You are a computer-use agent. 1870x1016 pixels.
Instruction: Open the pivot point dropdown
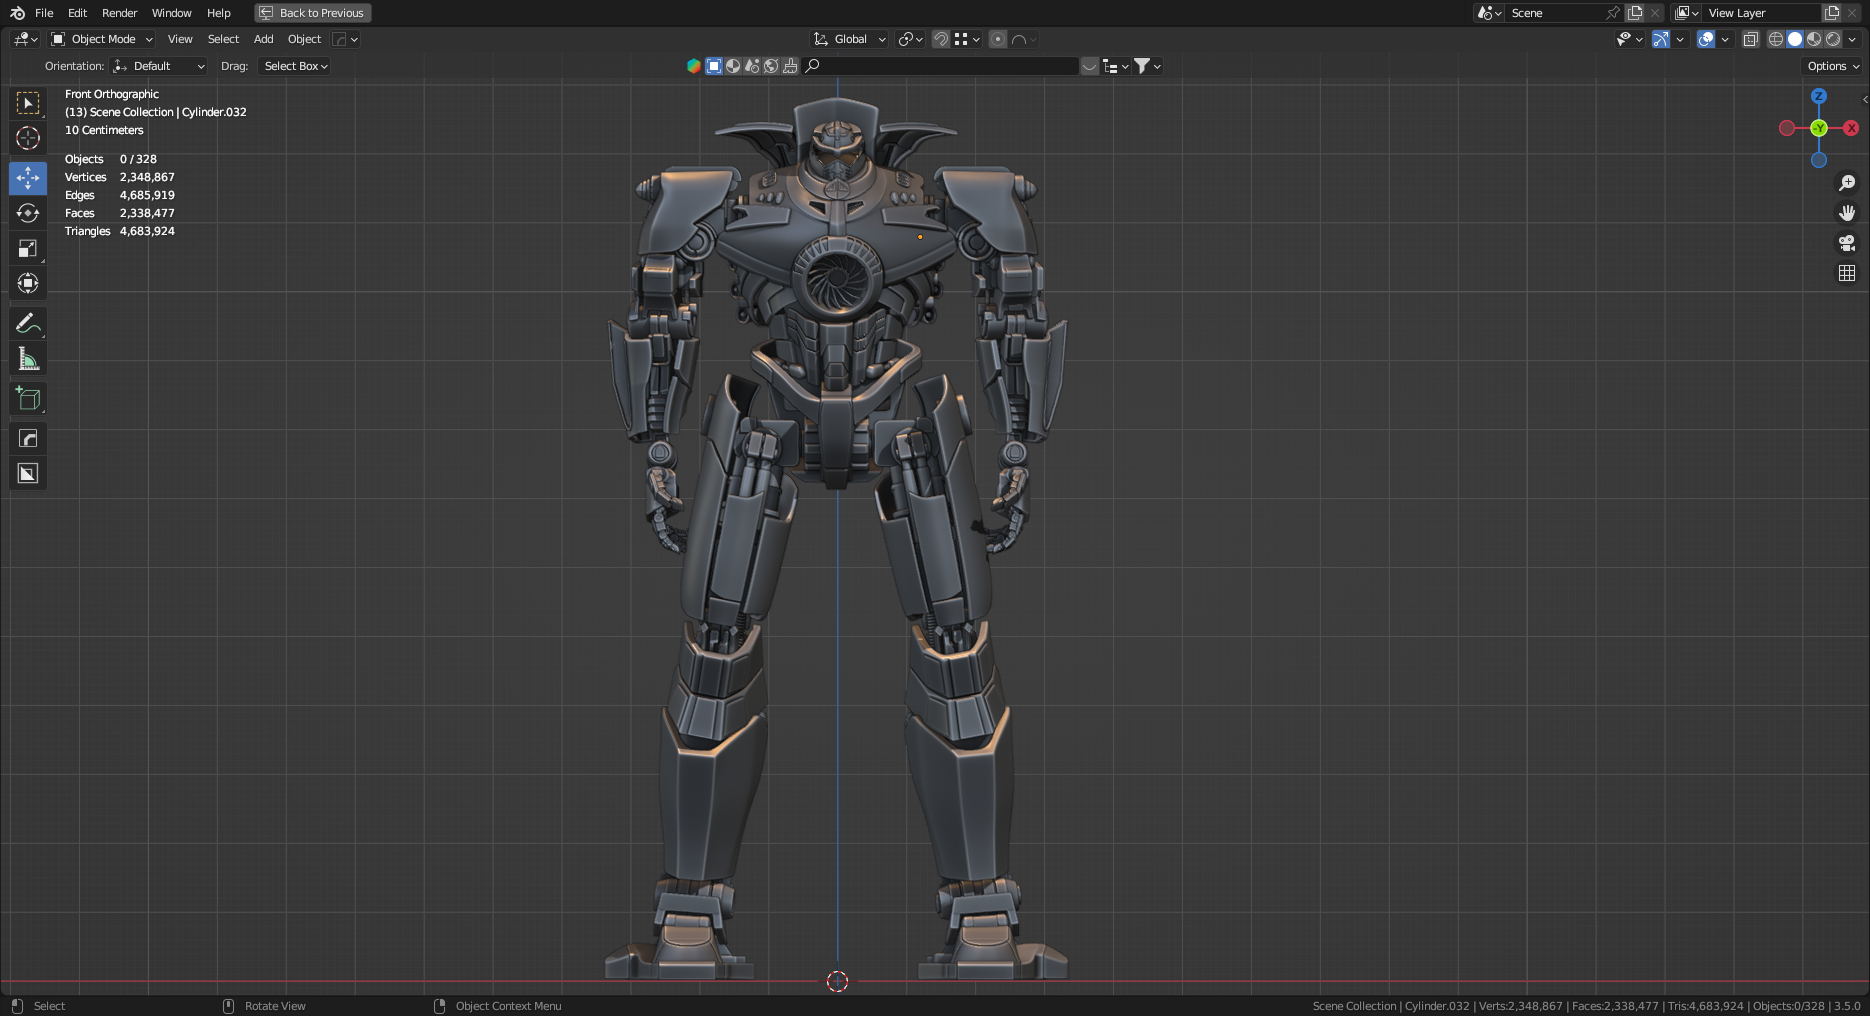click(910, 39)
